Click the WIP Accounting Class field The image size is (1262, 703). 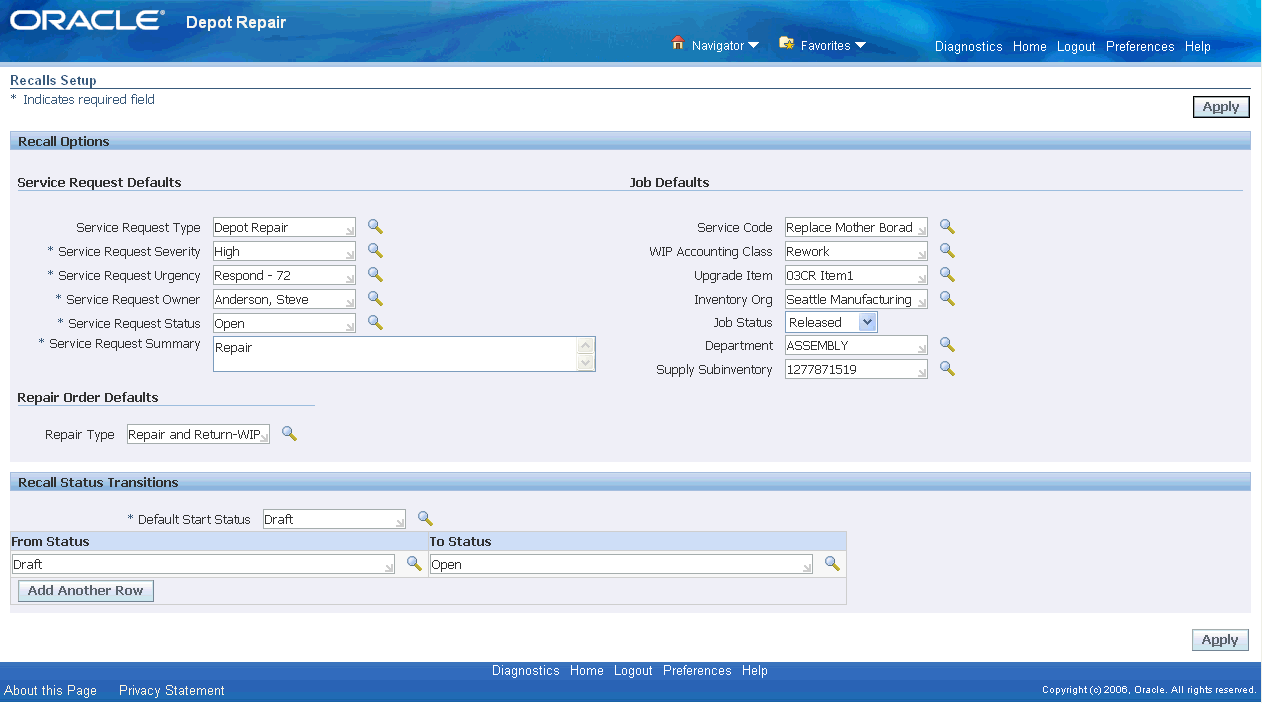856,252
